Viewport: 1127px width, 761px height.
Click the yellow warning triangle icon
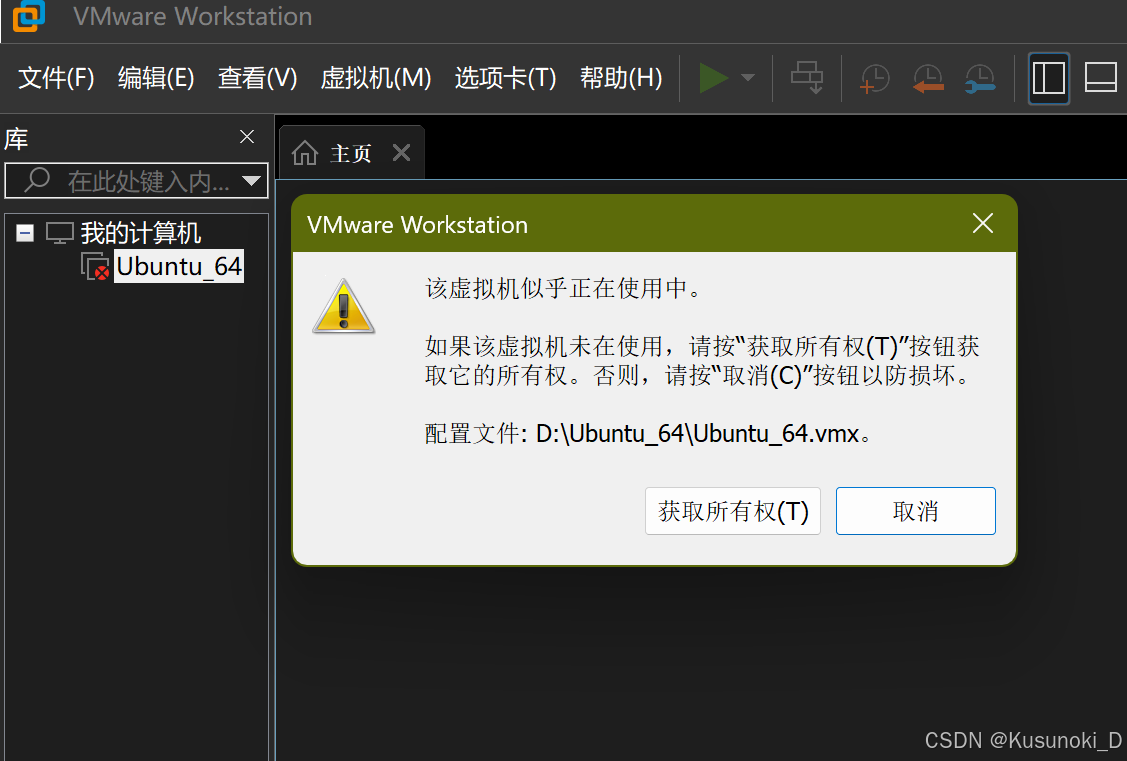click(344, 307)
